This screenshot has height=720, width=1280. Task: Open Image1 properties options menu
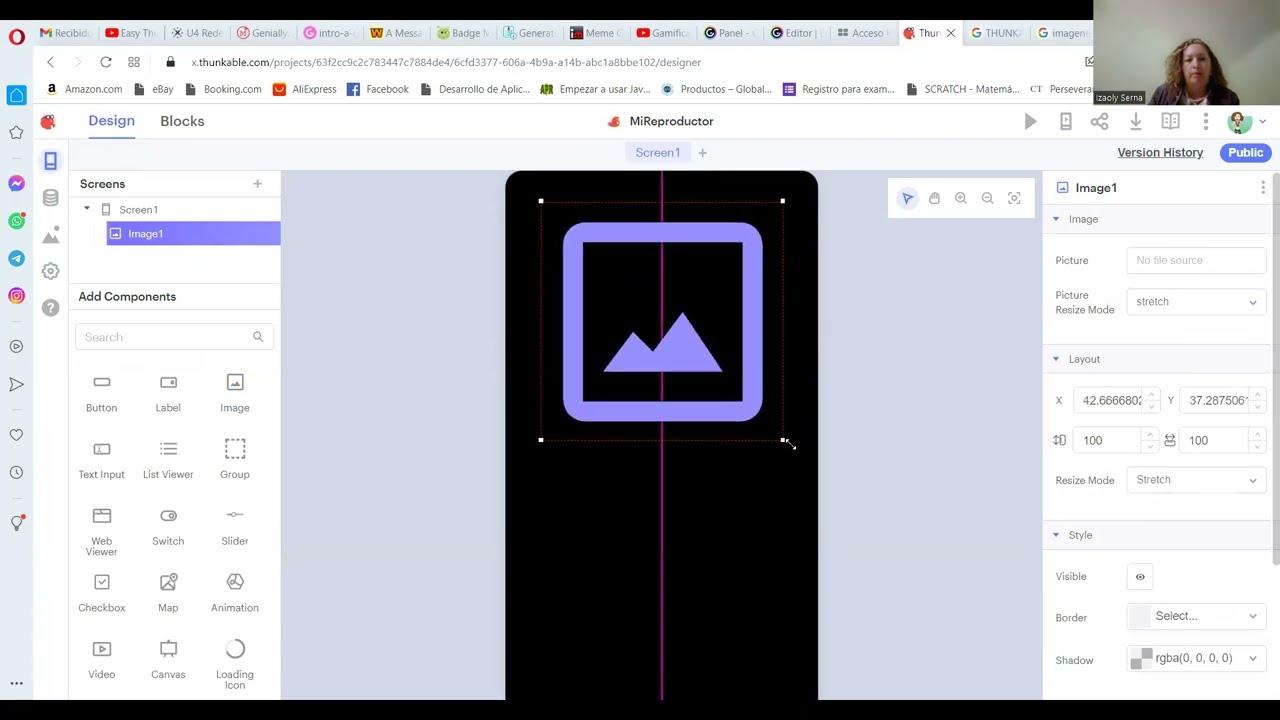tap(1262, 188)
